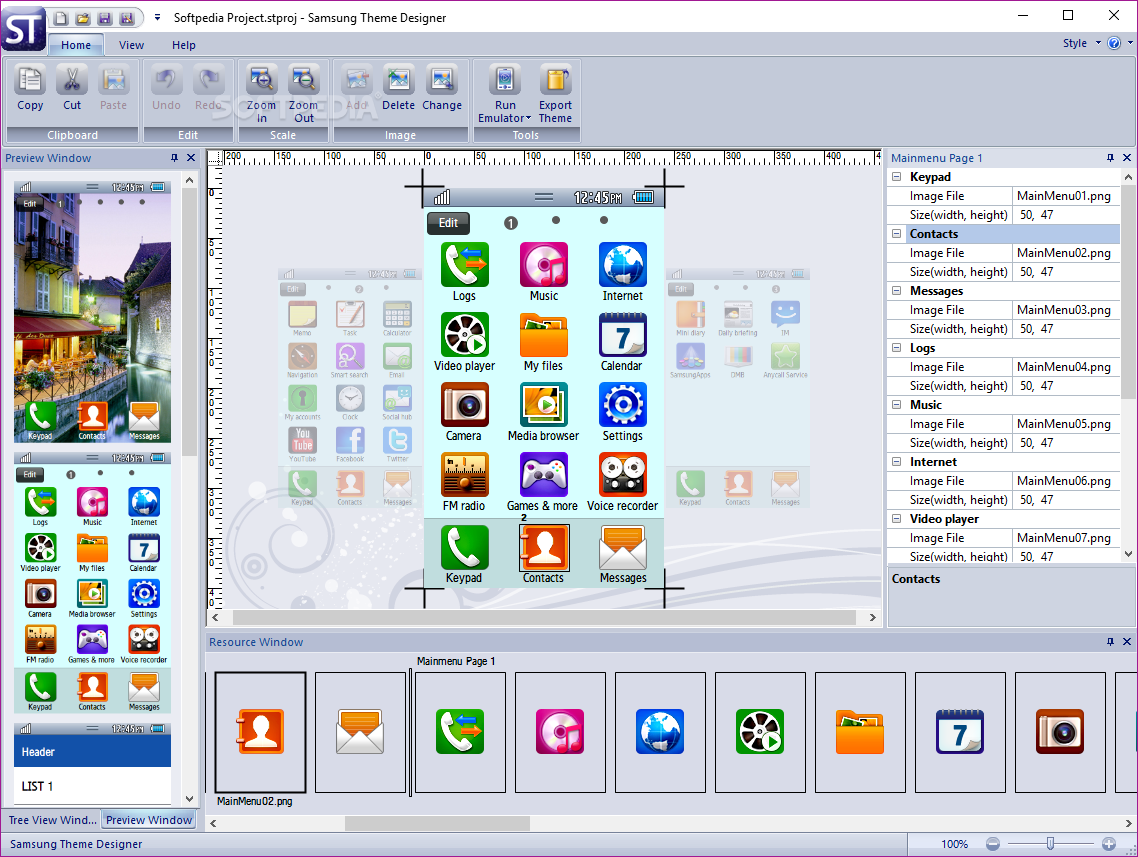Select the Logs icon on canvas phone
This screenshot has width=1138, height=857.
point(464,265)
